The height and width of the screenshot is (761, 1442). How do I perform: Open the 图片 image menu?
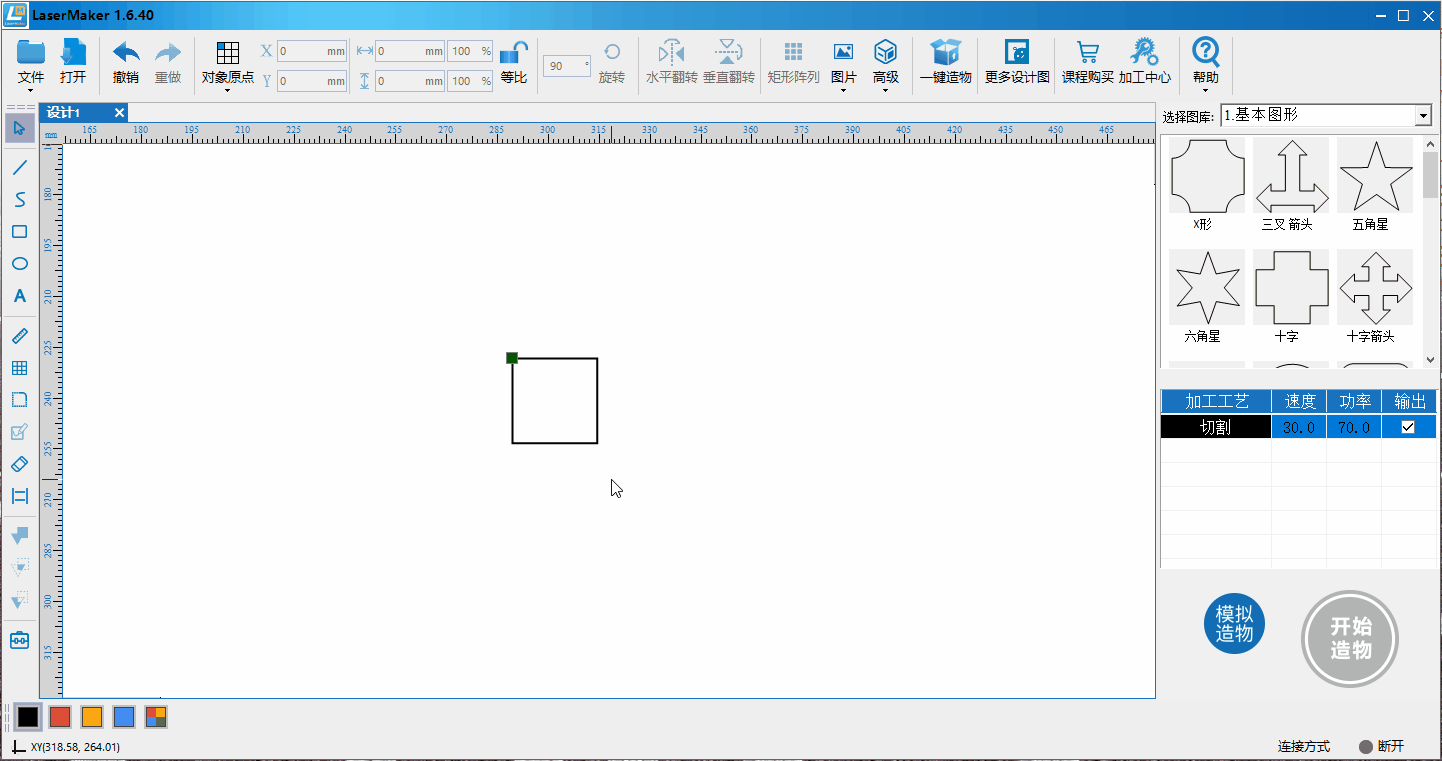pos(843,52)
